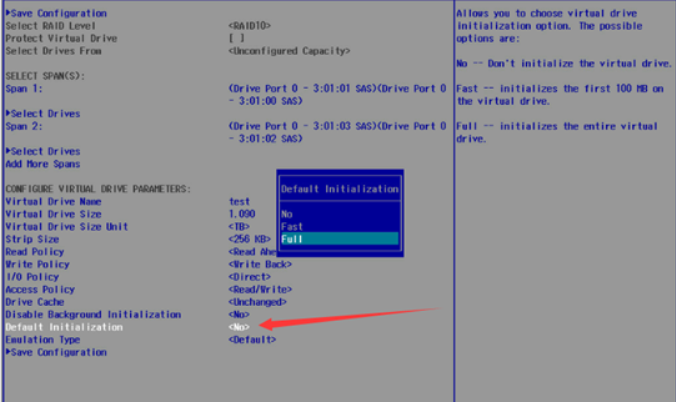This screenshot has width=676, height=402.
Task: Choose Fast in Default Initialization popup
Action: click(x=339, y=226)
